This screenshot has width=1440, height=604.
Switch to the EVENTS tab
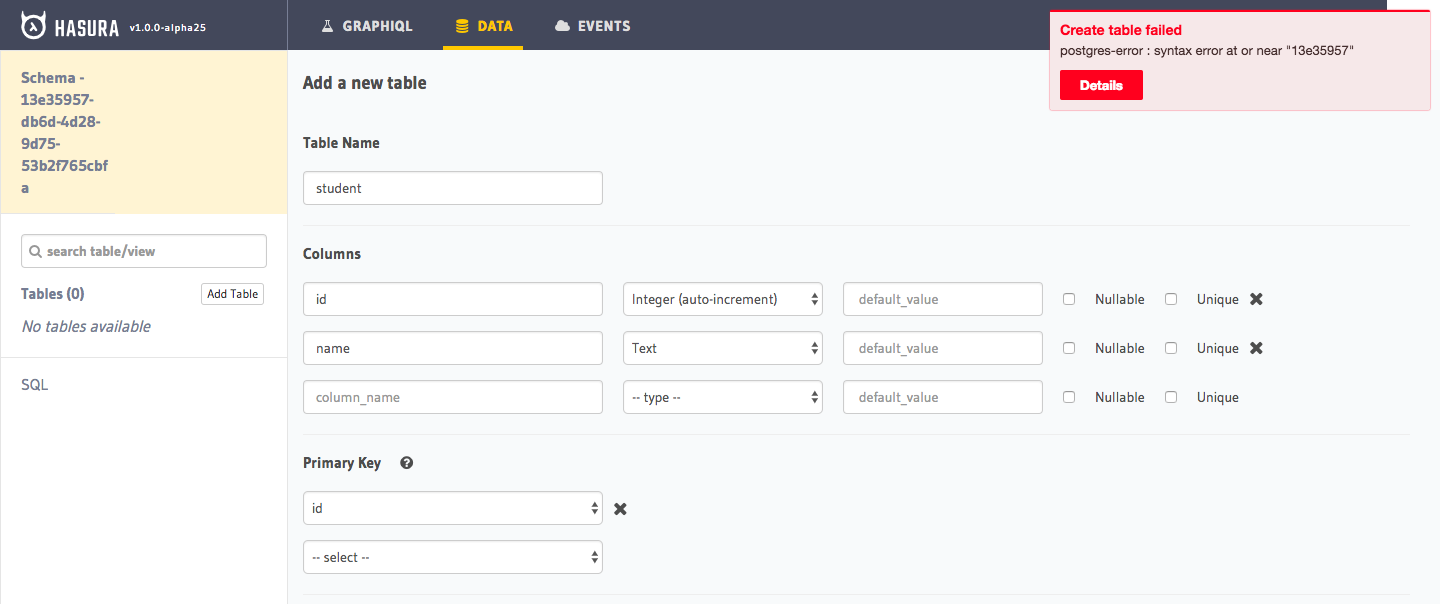coord(592,25)
